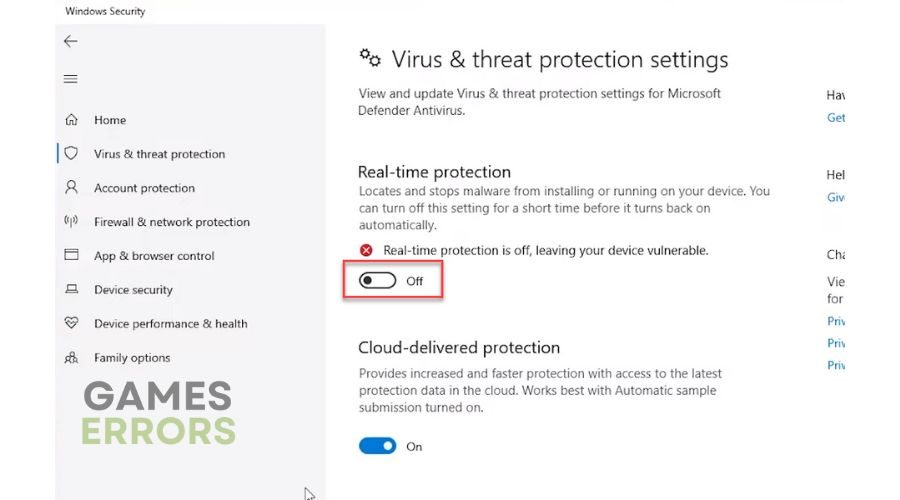
Task: Click the Virus & threat protection shield icon
Action: 71,154
